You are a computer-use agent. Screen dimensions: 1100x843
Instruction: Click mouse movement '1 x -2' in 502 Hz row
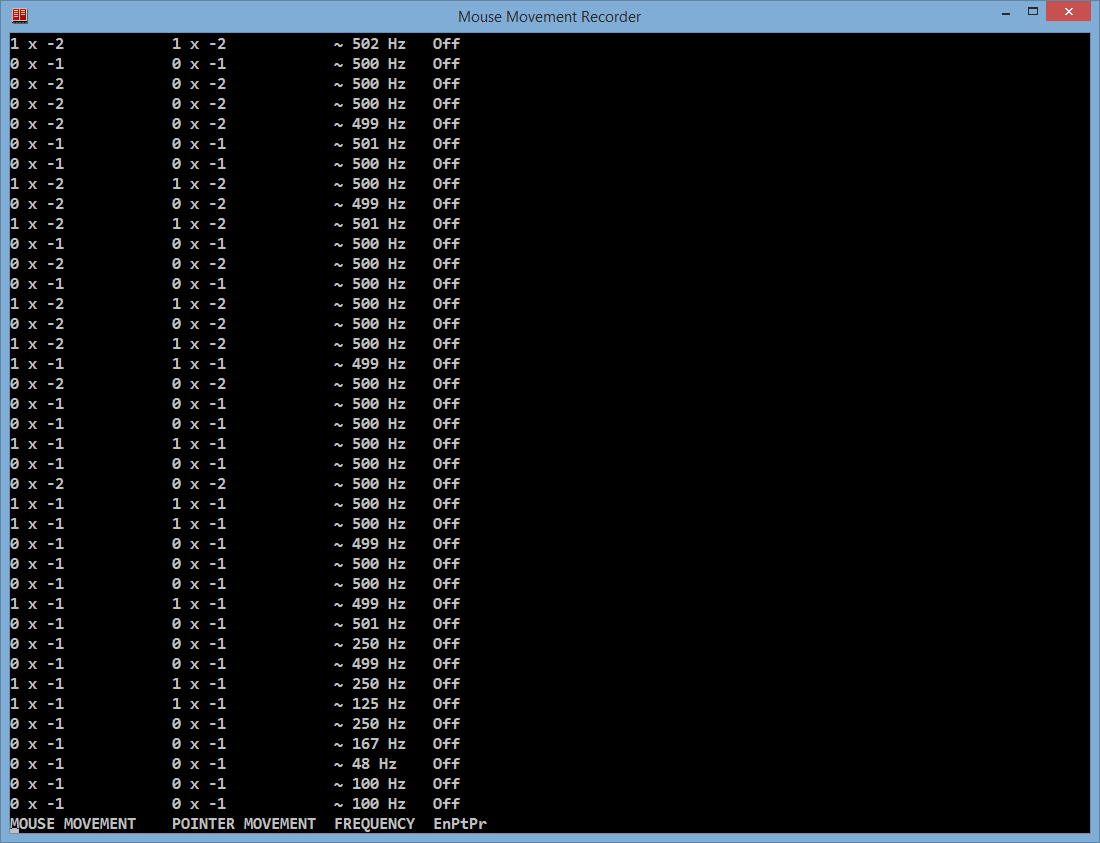(37, 43)
